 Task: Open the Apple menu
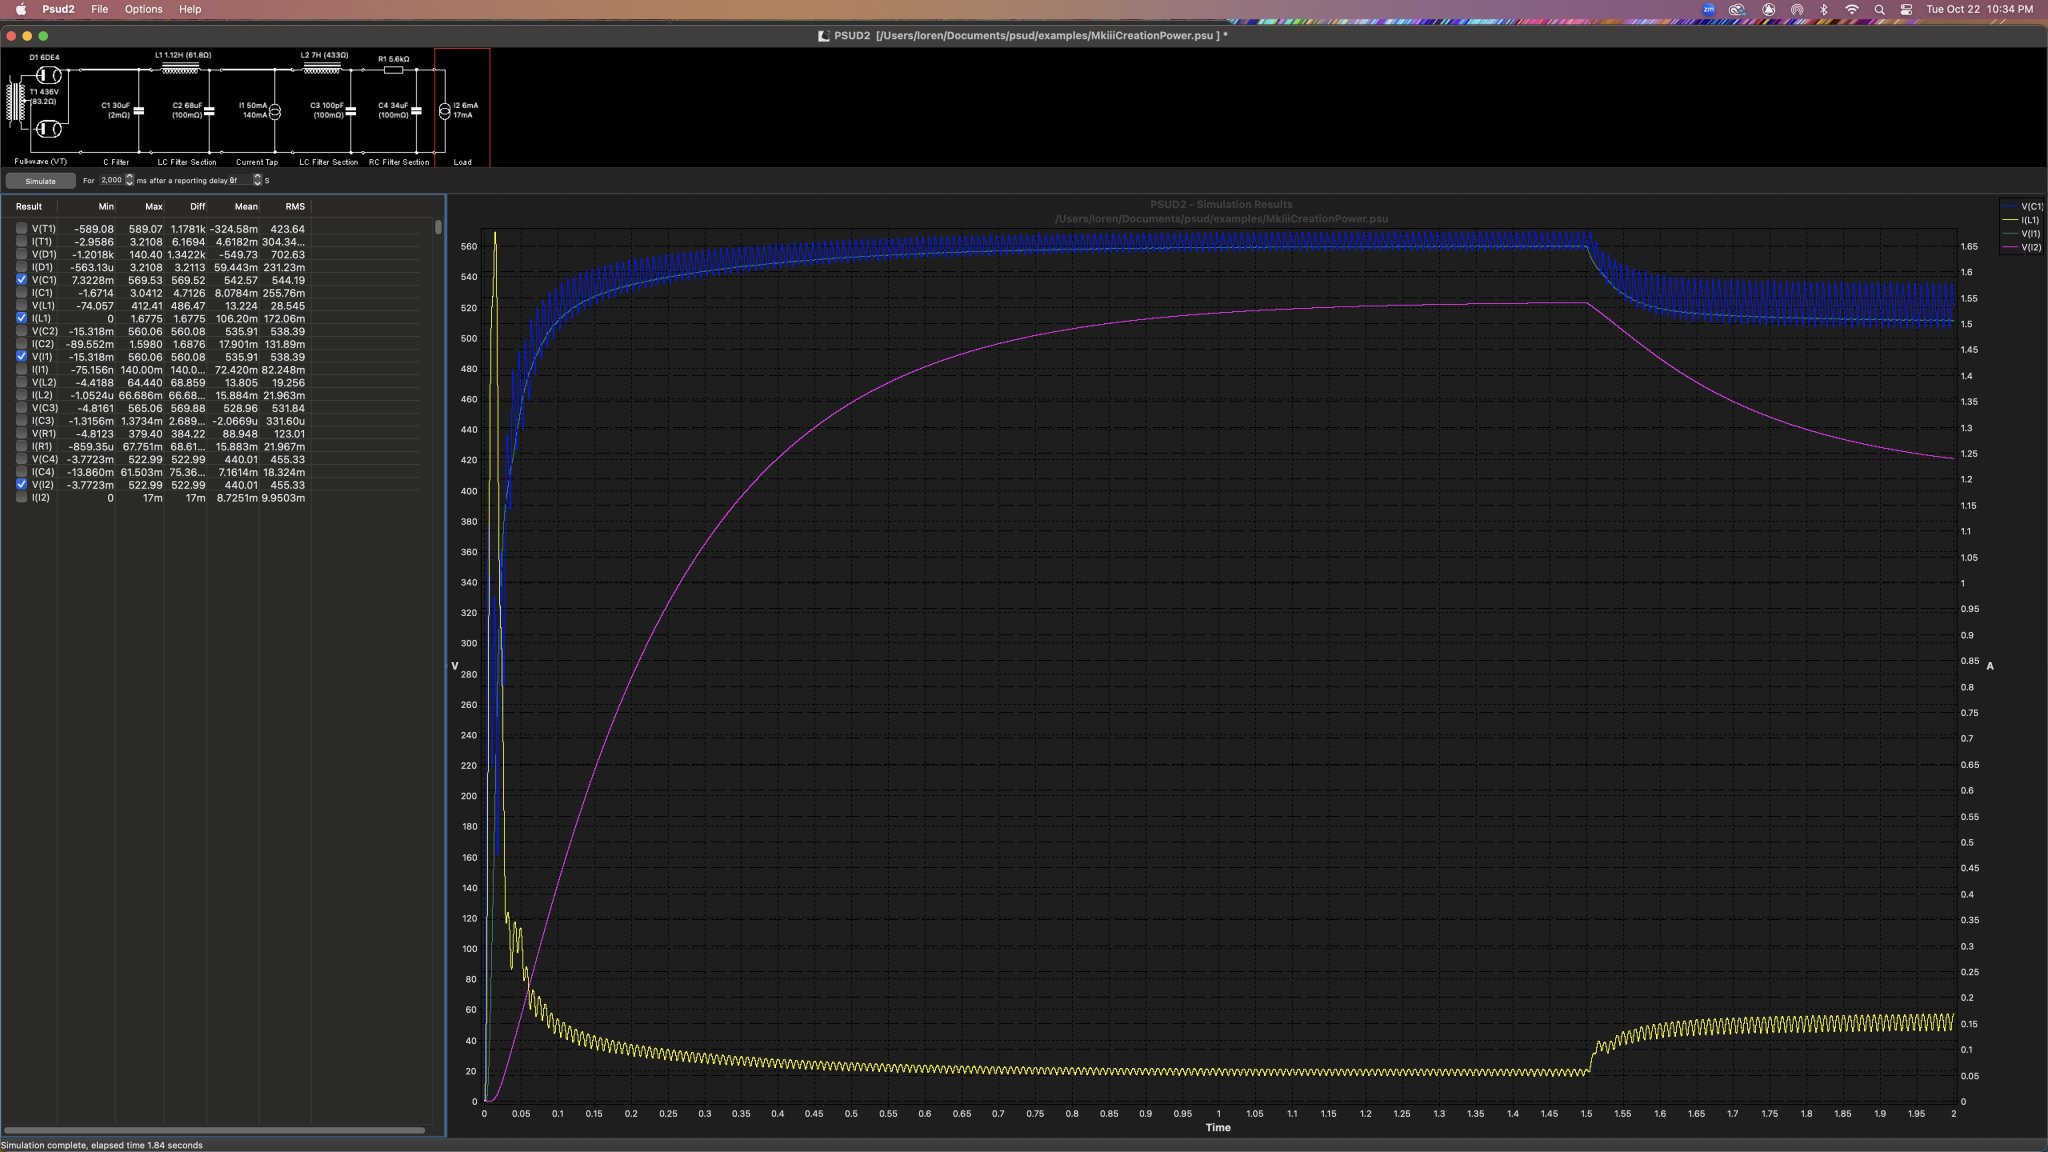(x=20, y=9)
